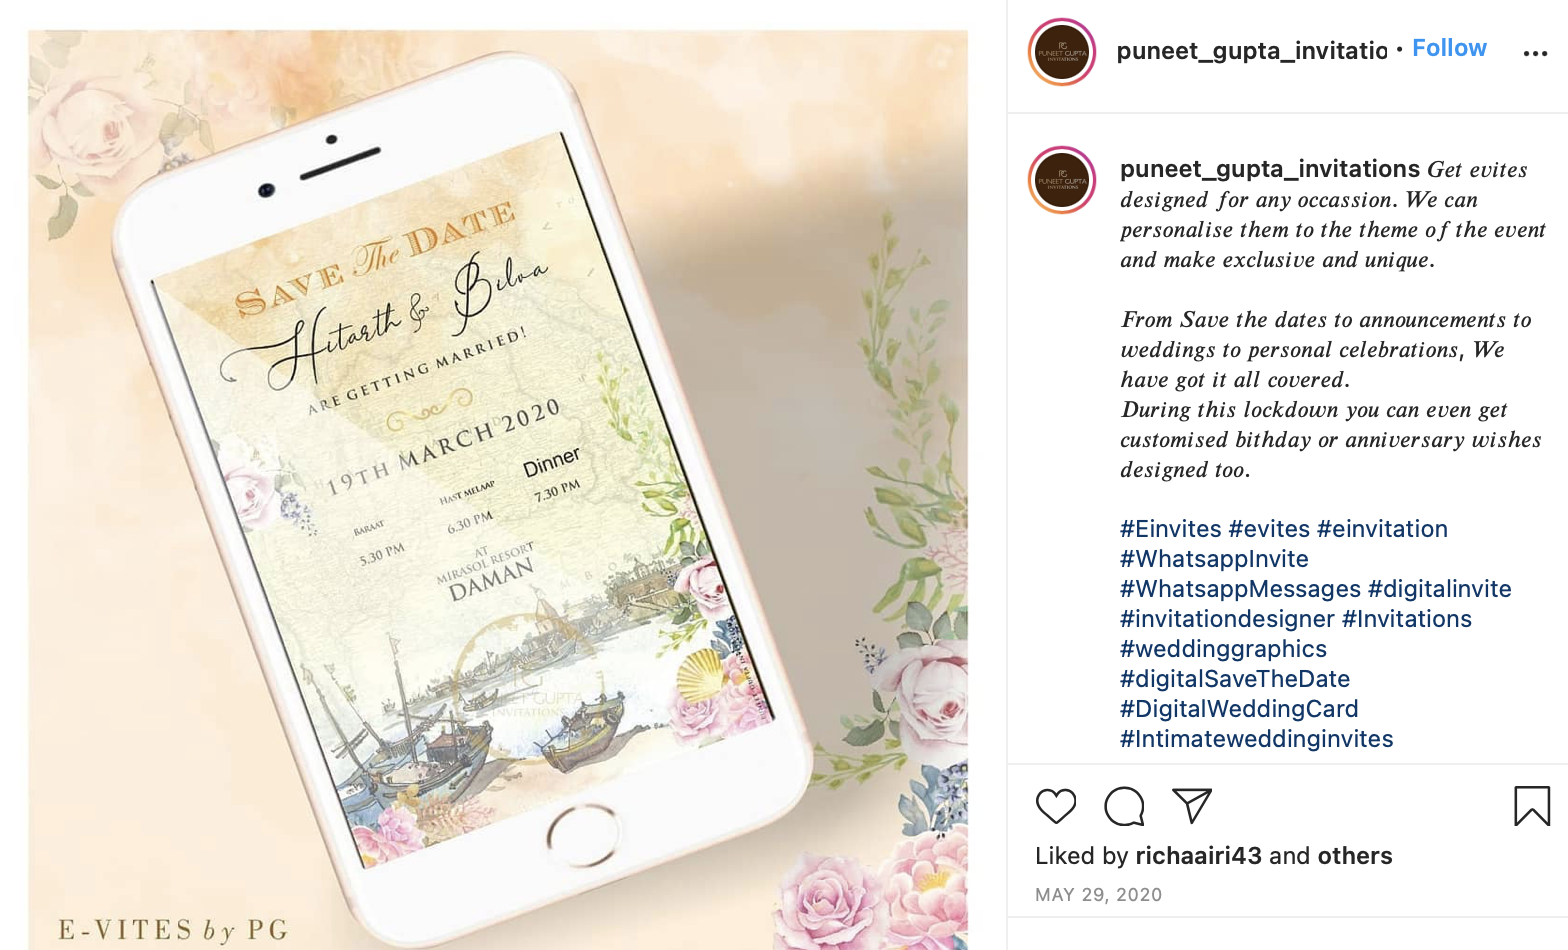The image size is (1568, 950).
Task: Open the three-dot more options menu
Action: click(x=1535, y=53)
